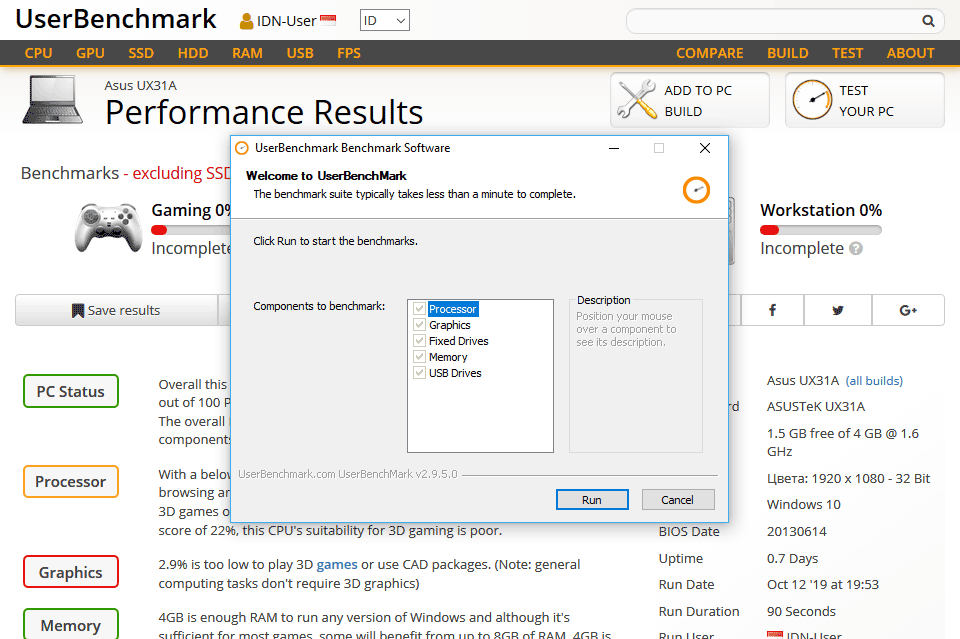Open the TEST menu
This screenshot has height=639, width=960.
pos(847,53)
